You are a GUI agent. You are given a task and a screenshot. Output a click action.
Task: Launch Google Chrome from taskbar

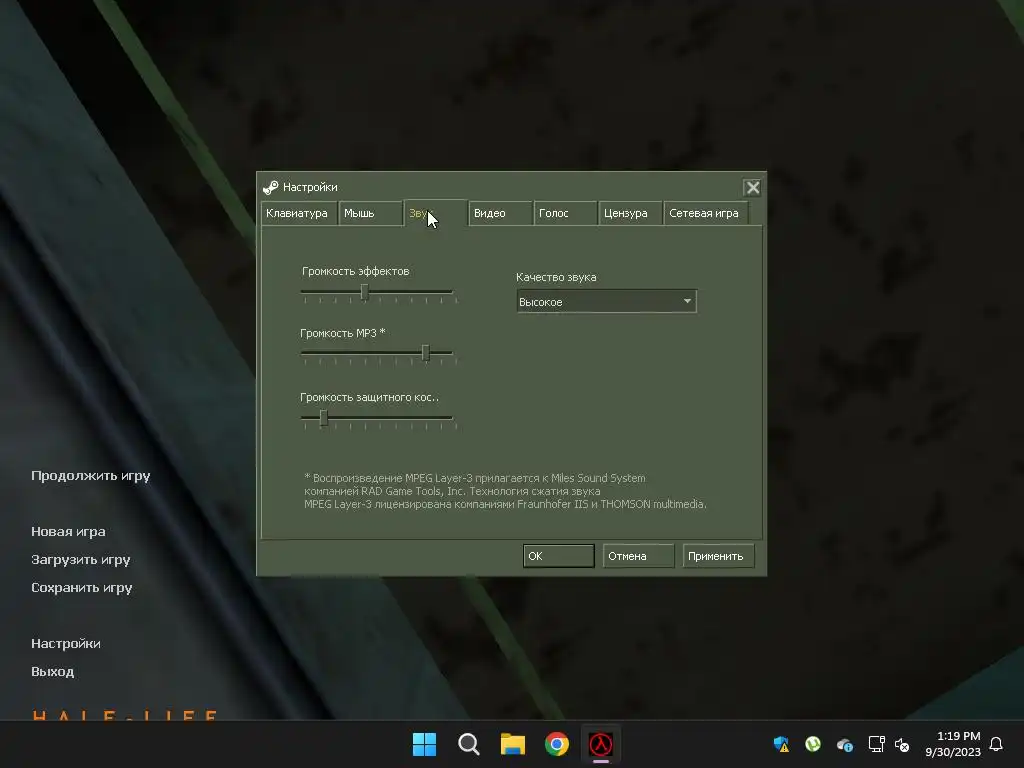coord(556,744)
